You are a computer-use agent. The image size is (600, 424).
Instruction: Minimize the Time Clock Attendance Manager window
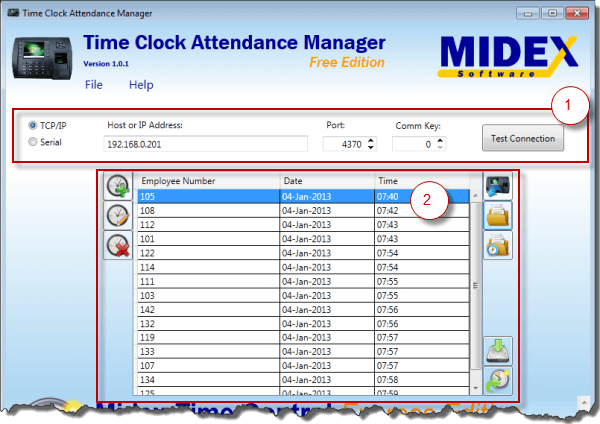(x=528, y=13)
